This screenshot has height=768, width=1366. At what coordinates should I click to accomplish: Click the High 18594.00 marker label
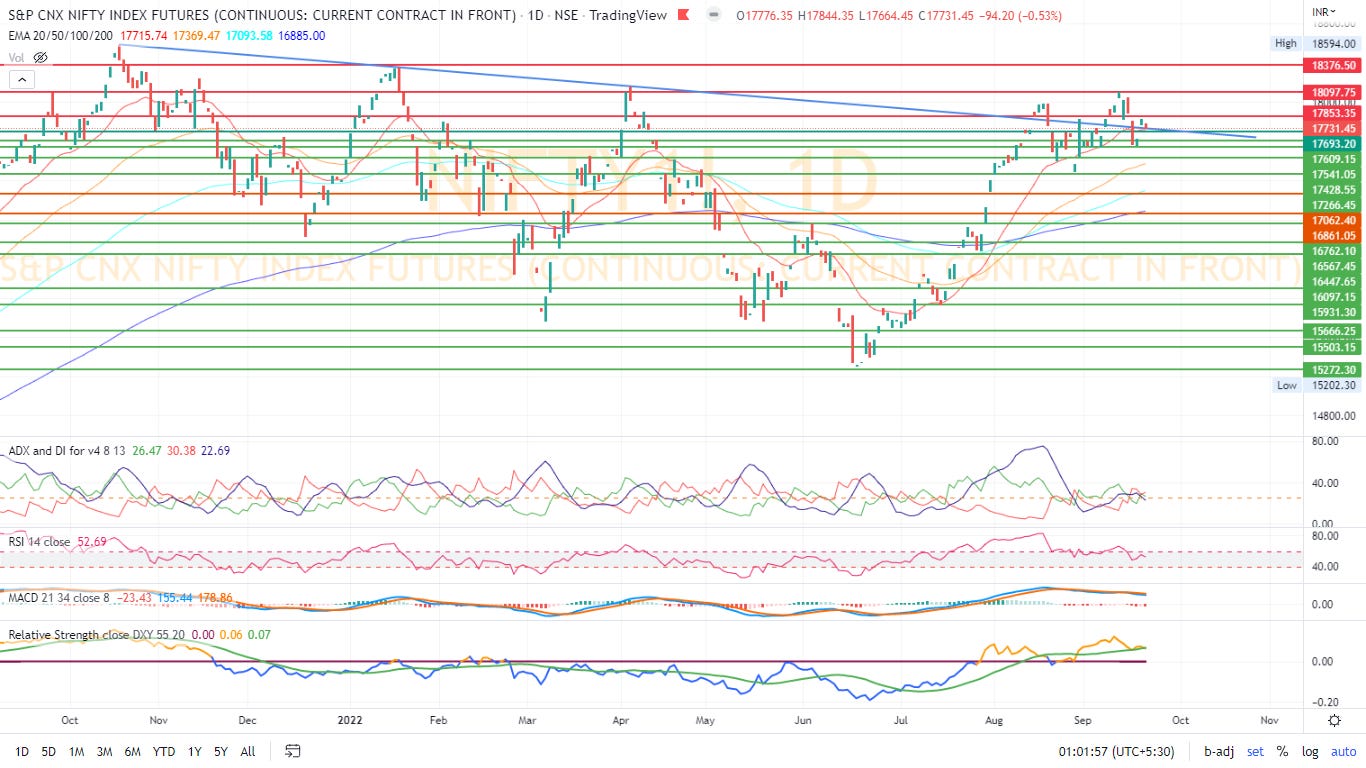[x=1315, y=43]
